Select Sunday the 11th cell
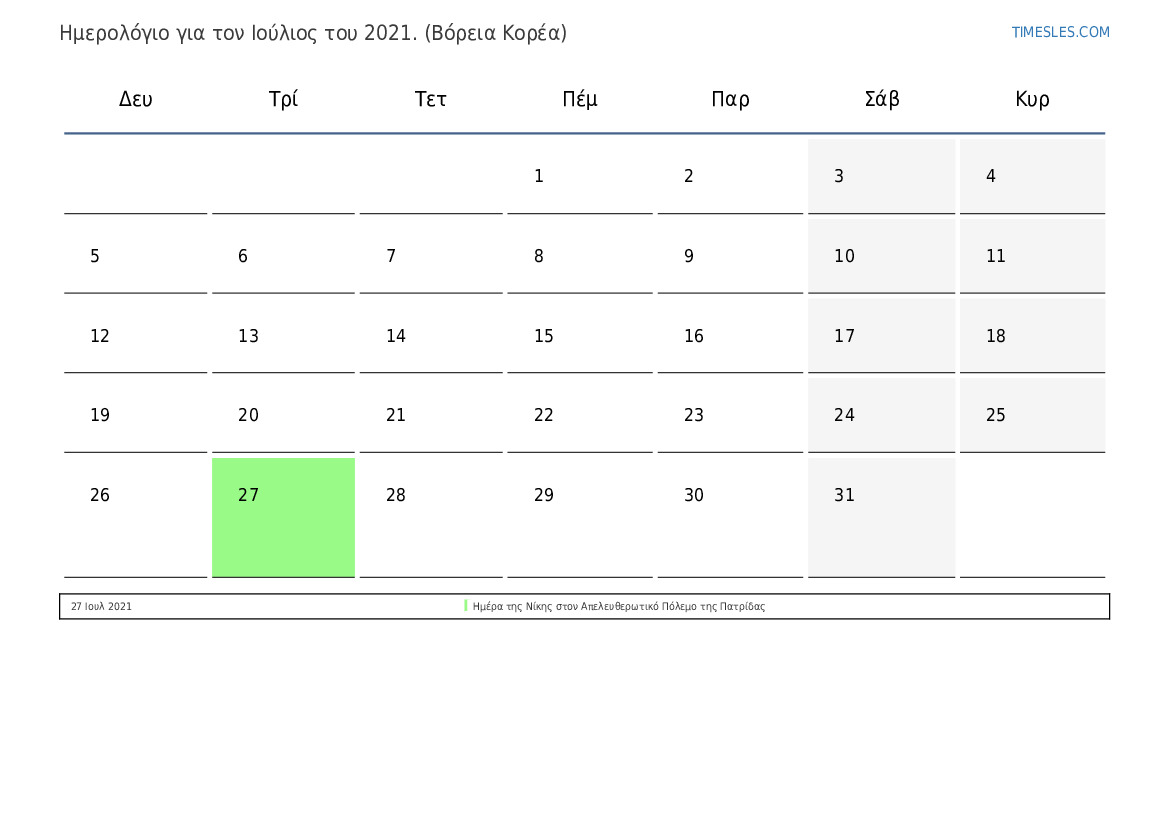The image size is (1169, 827). [1033, 256]
